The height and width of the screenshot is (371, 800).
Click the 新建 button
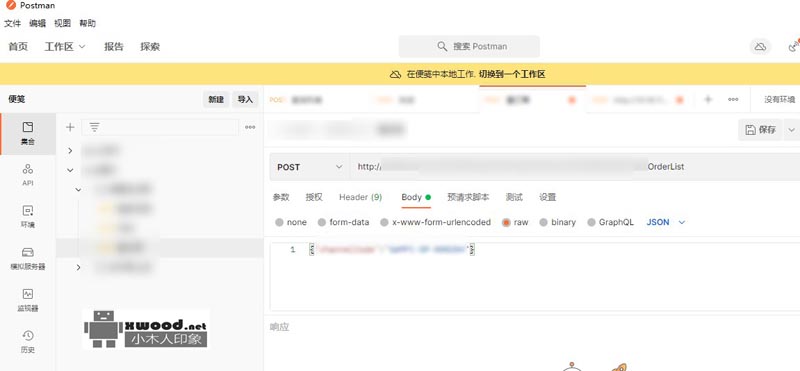(216, 100)
